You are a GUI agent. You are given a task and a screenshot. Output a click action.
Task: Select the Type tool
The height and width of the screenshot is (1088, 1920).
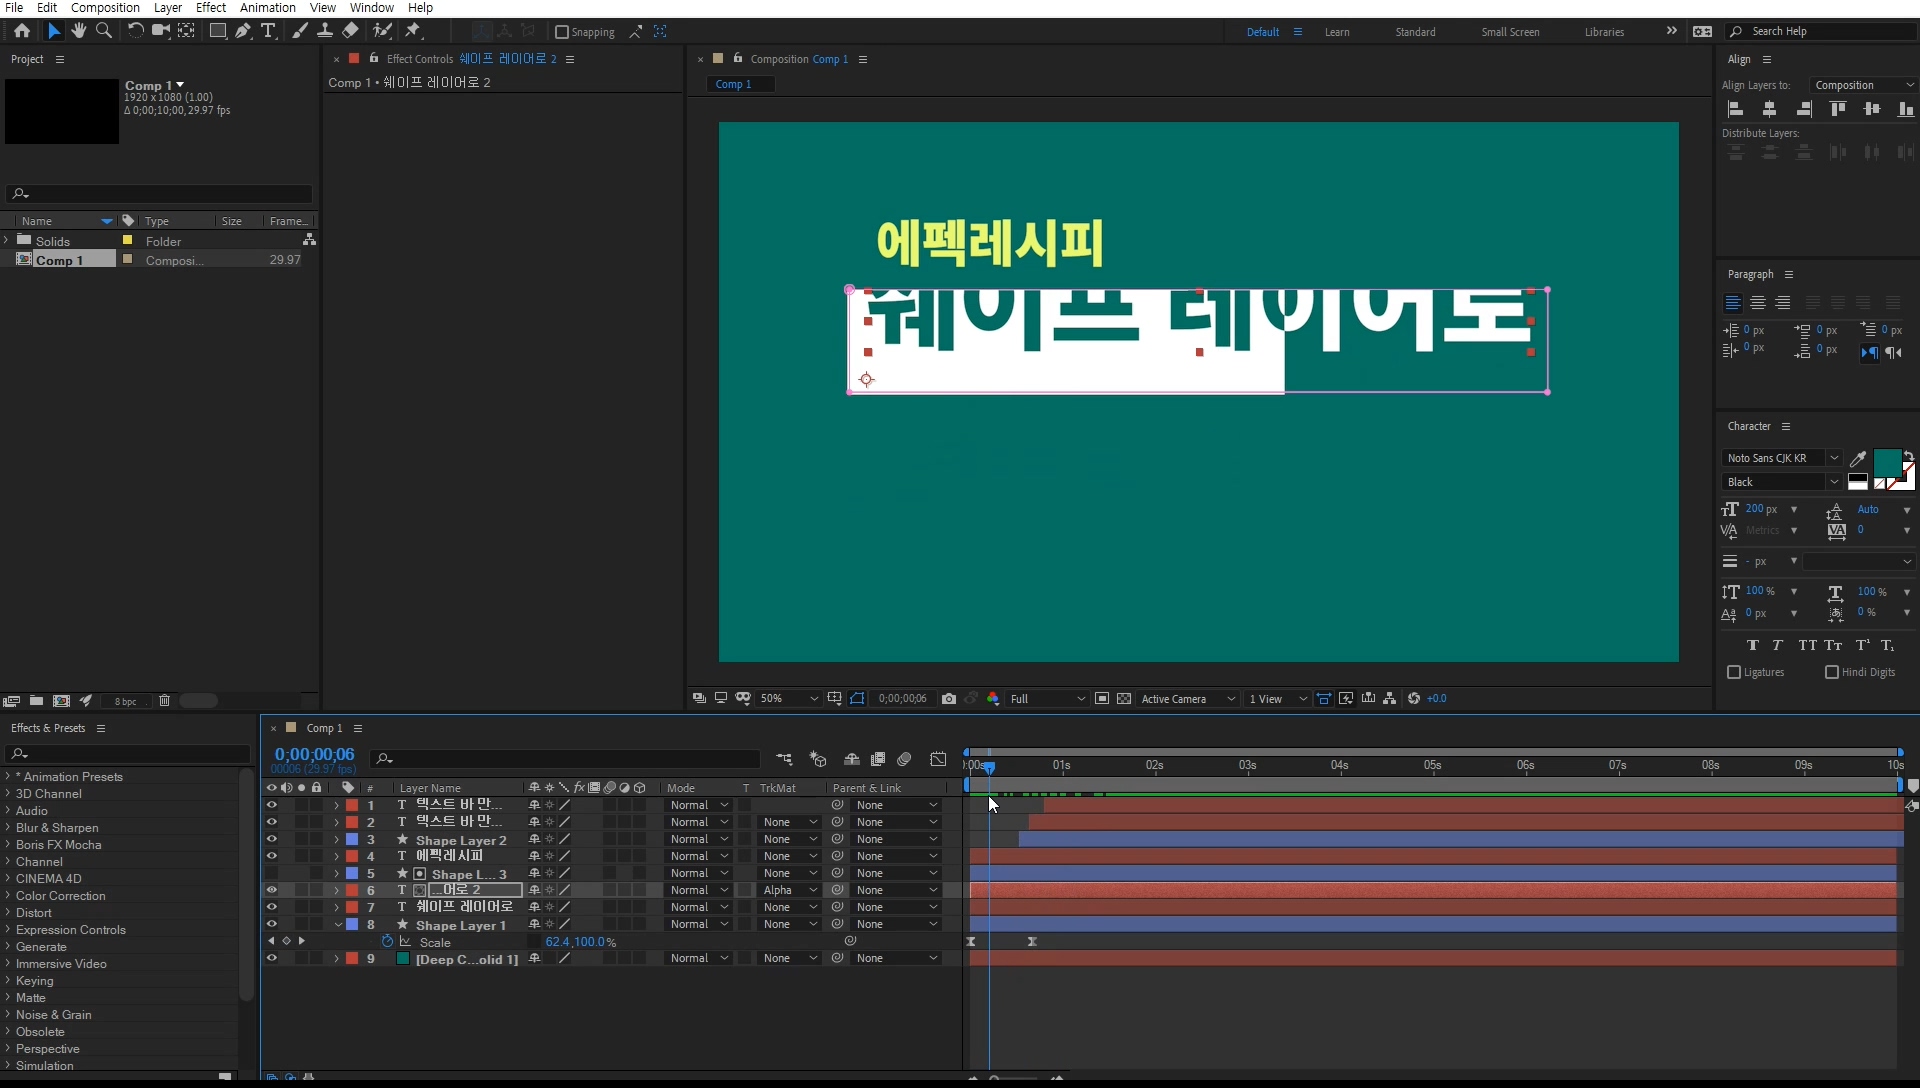[x=268, y=31]
